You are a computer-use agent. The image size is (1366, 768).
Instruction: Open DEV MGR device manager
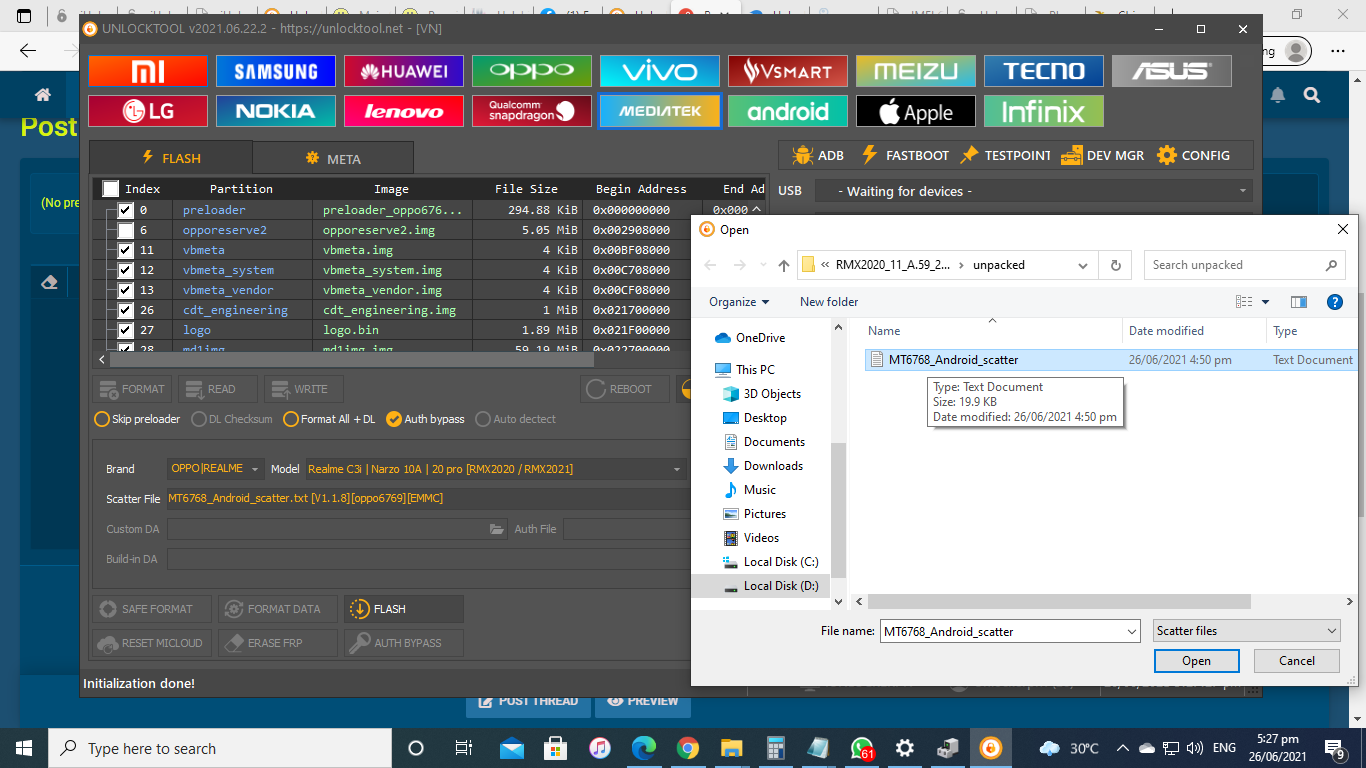pyautogui.click(x=1102, y=155)
